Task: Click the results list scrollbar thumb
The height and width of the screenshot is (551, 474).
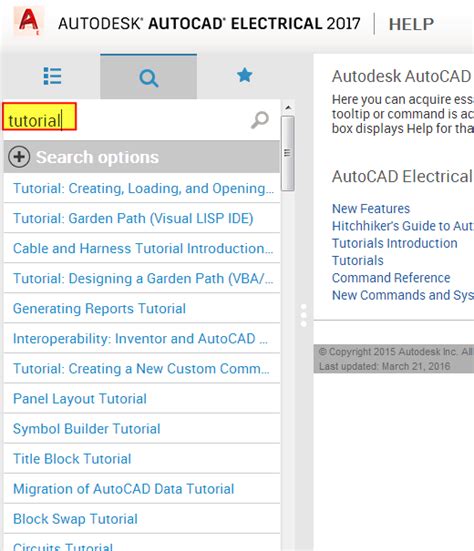Action: point(288,153)
